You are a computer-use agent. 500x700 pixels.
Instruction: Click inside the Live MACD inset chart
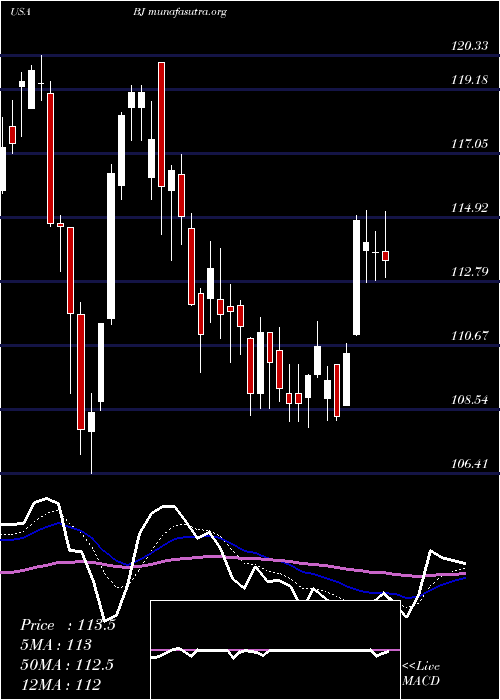pyautogui.click(x=275, y=650)
